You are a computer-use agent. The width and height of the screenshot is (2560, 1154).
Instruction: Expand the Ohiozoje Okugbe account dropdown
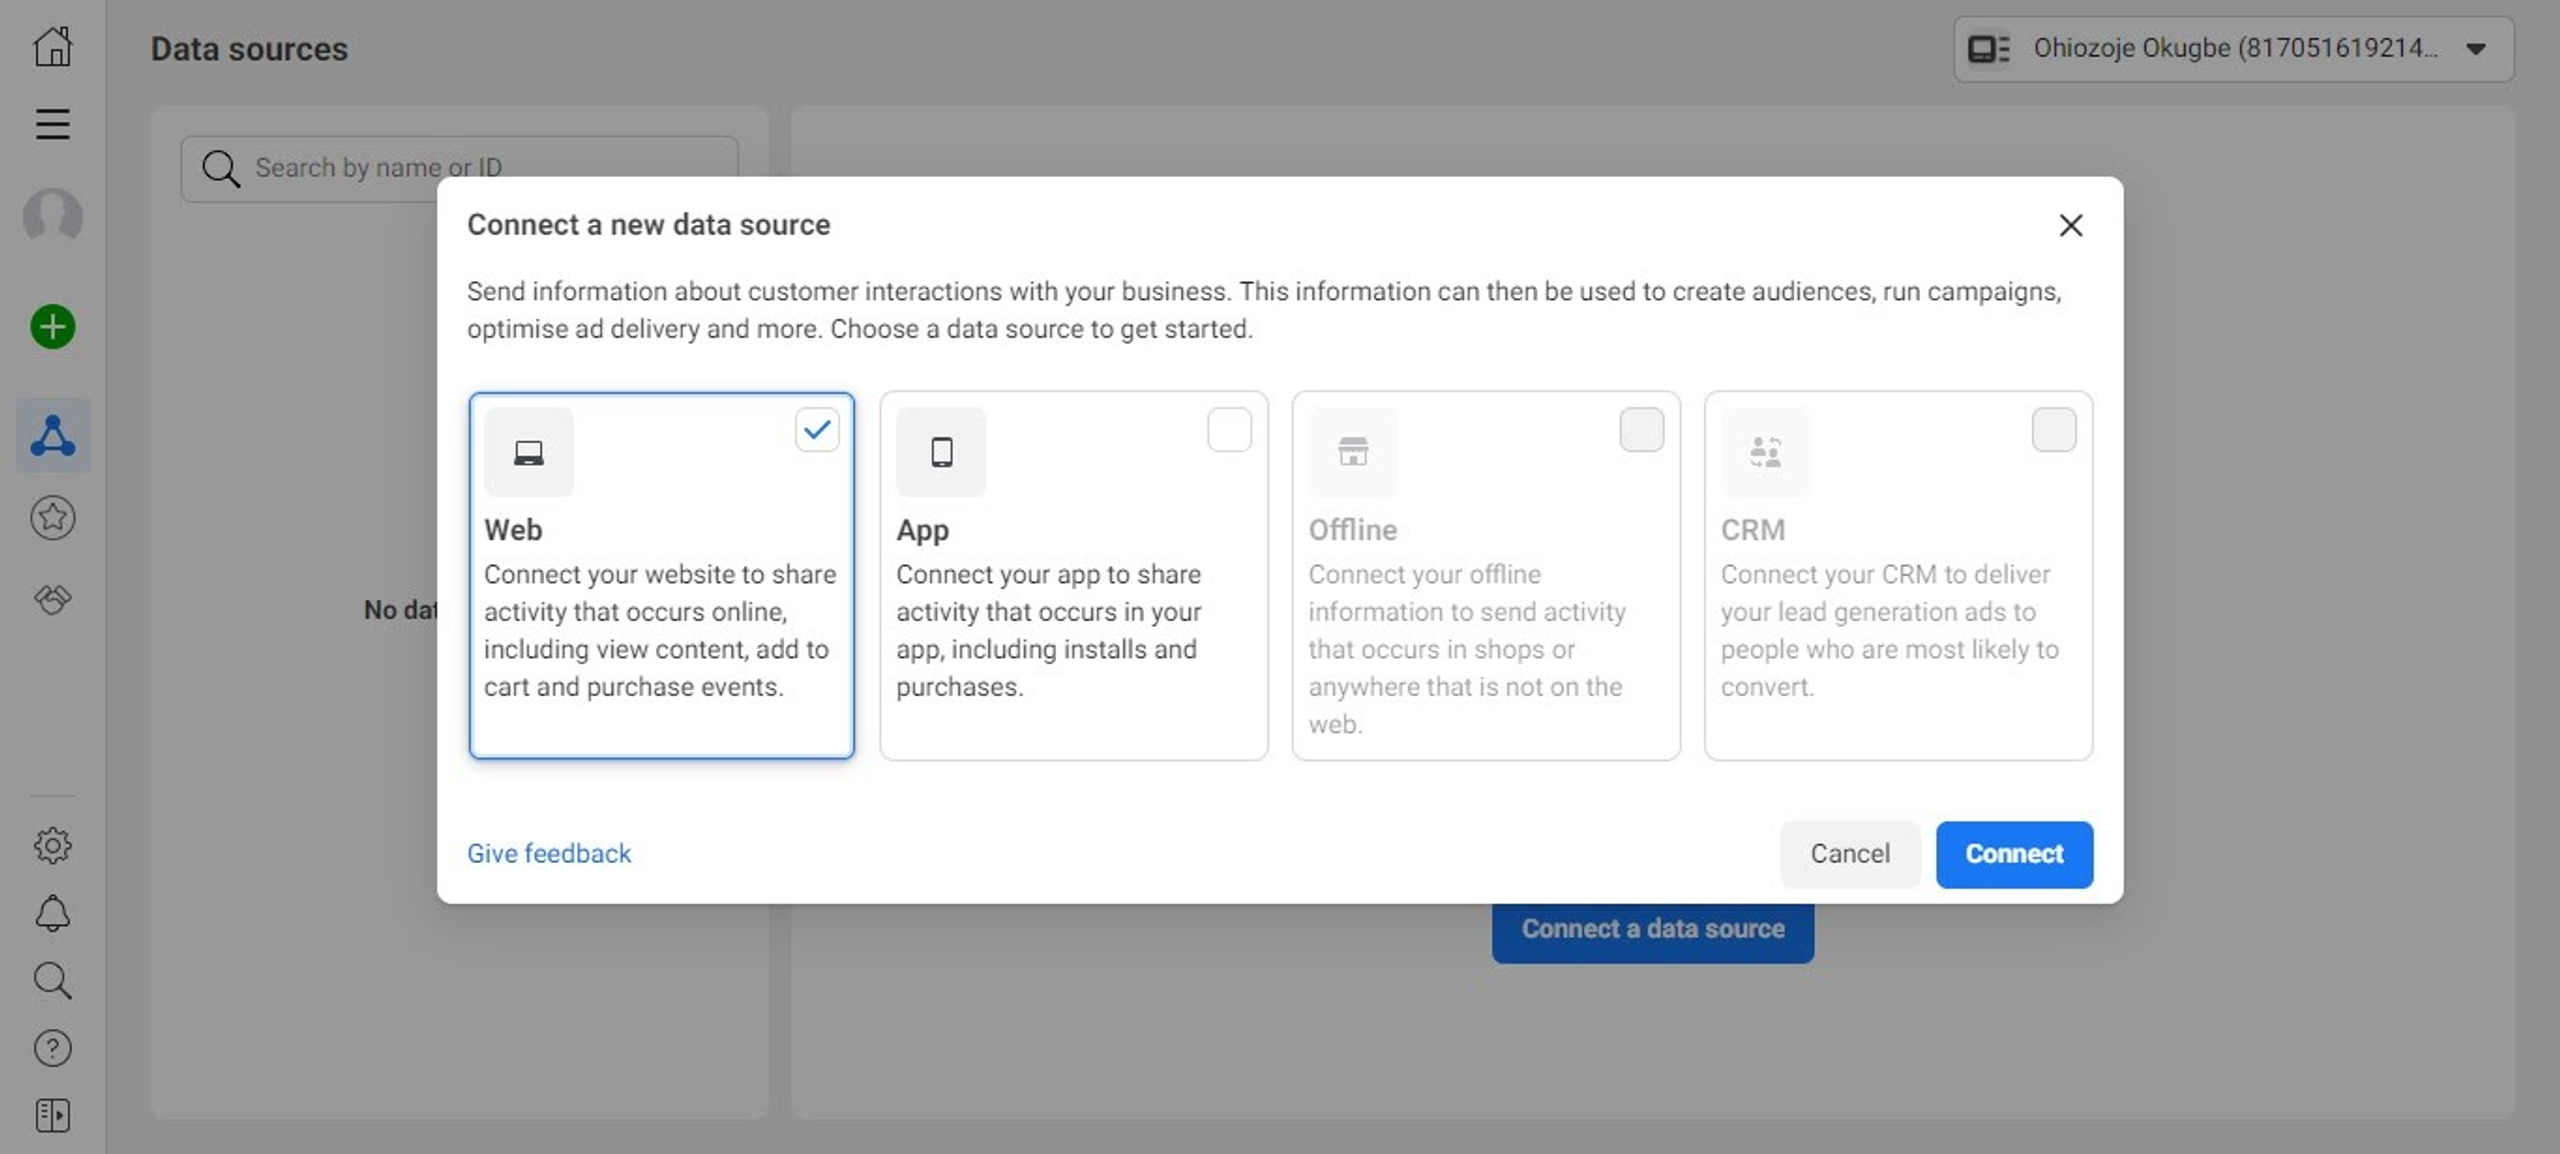(x=2232, y=48)
